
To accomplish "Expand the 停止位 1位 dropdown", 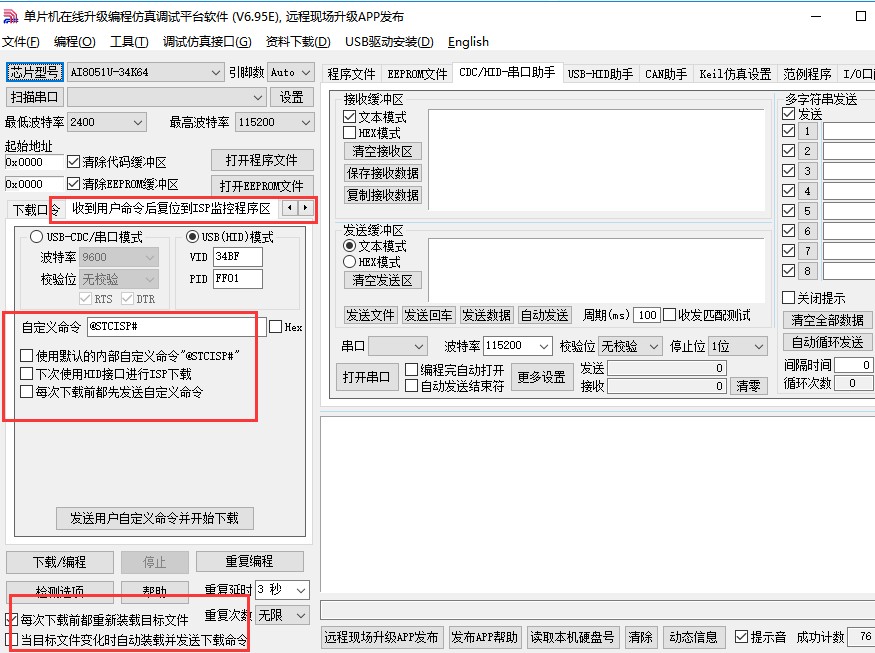I will [759, 347].
